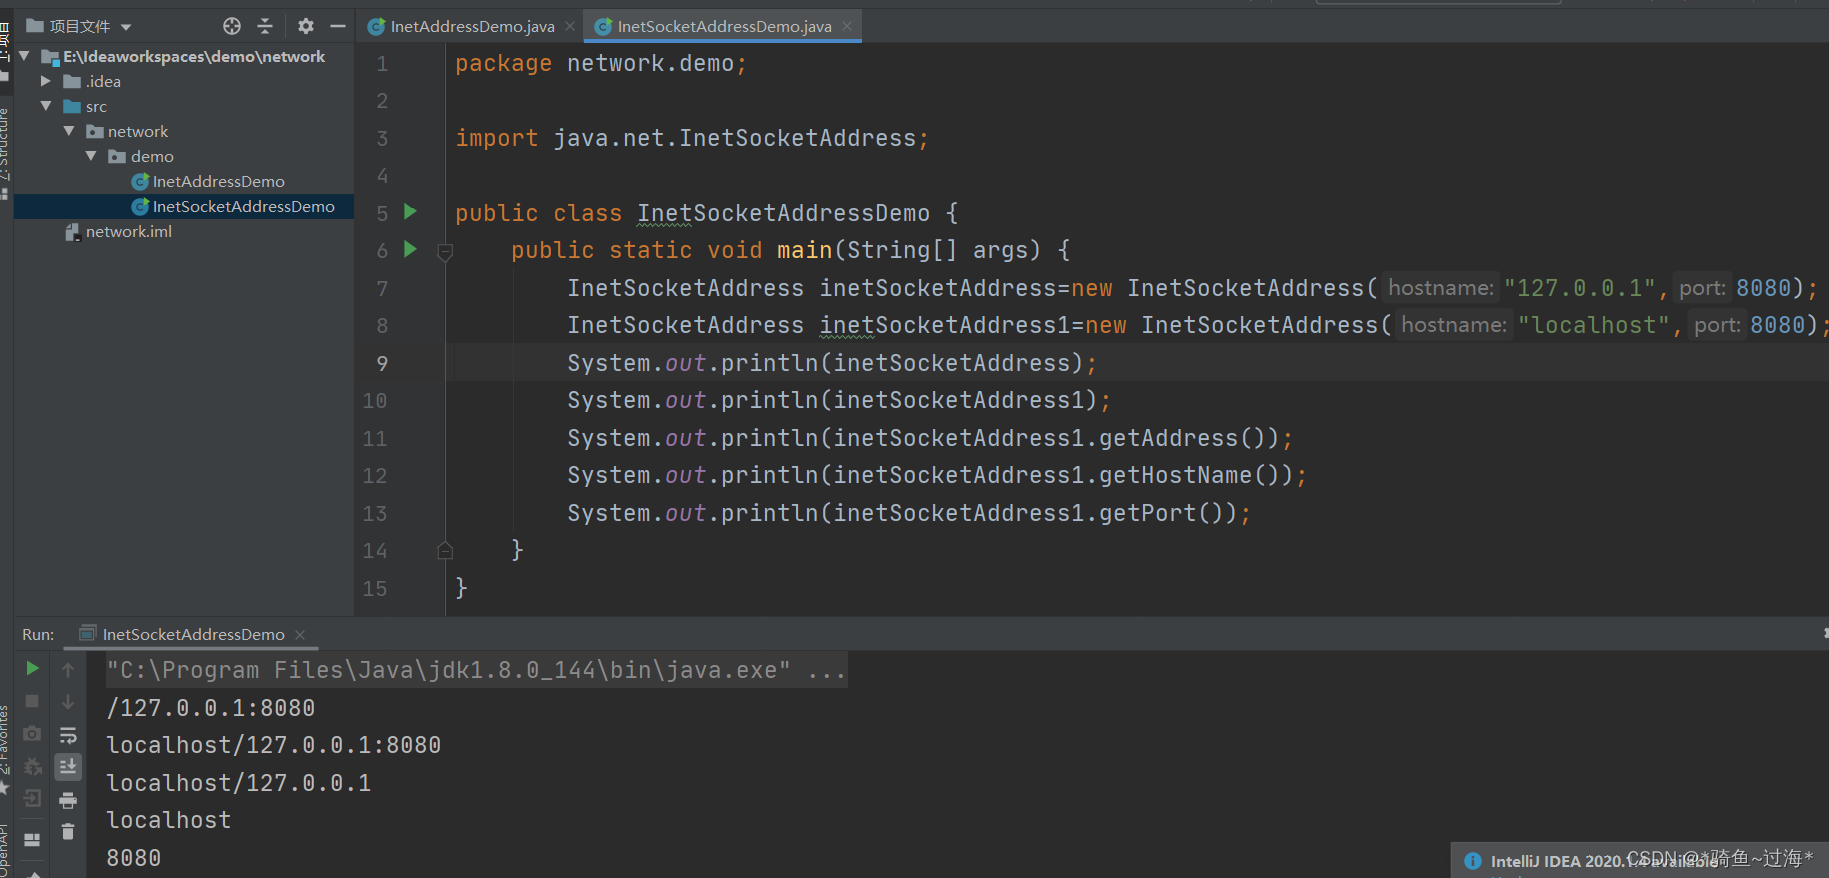The image size is (1829, 878).
Task: Select the network package in tree
Action: coord(138,131)
